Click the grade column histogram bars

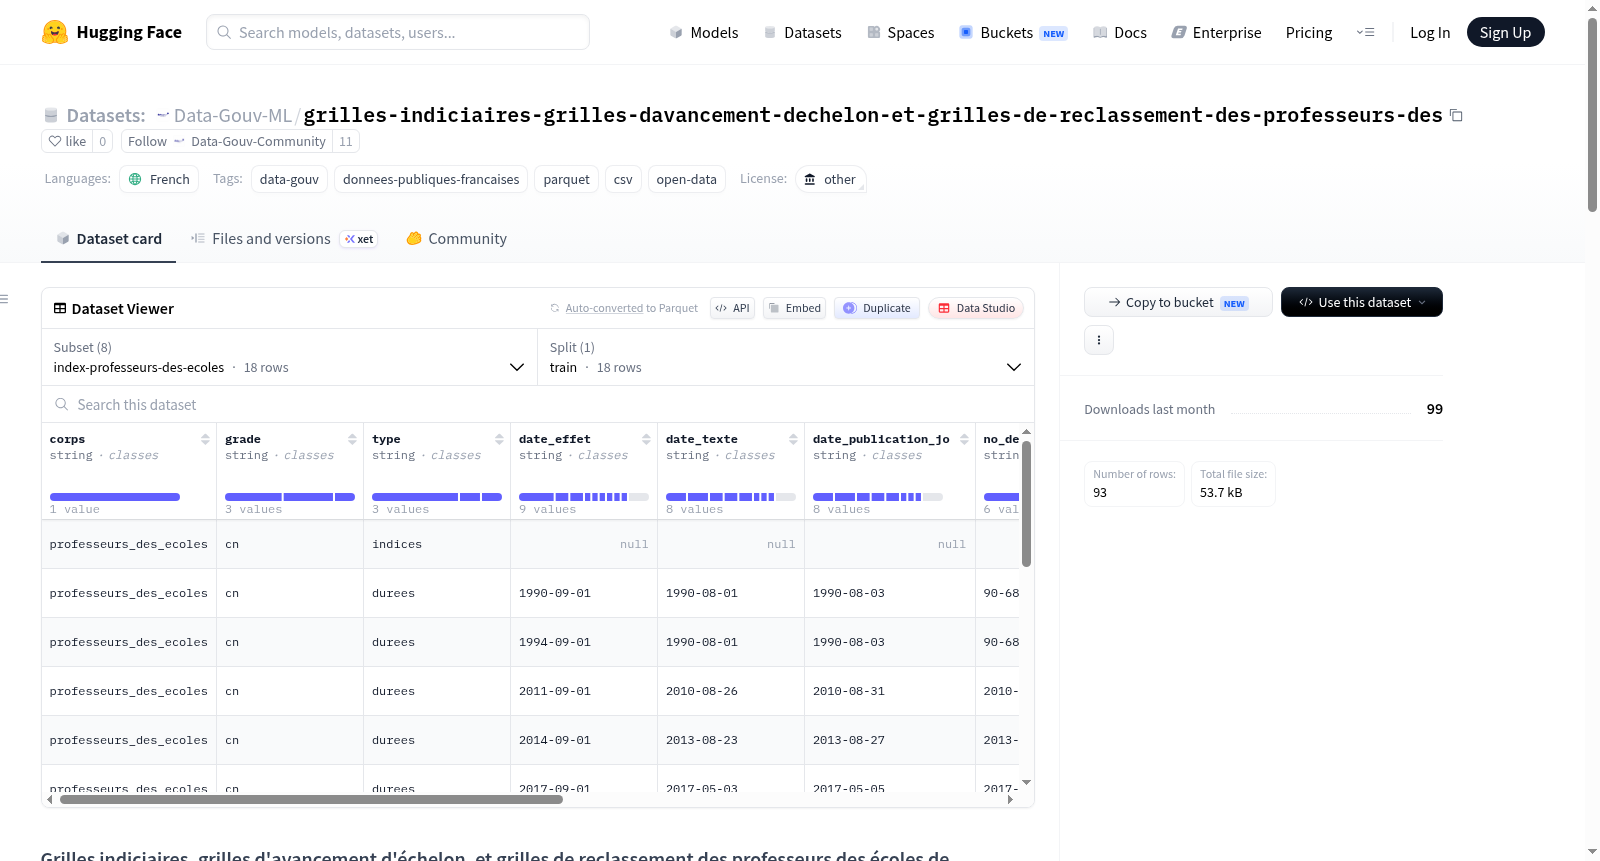tap(290, 497)
